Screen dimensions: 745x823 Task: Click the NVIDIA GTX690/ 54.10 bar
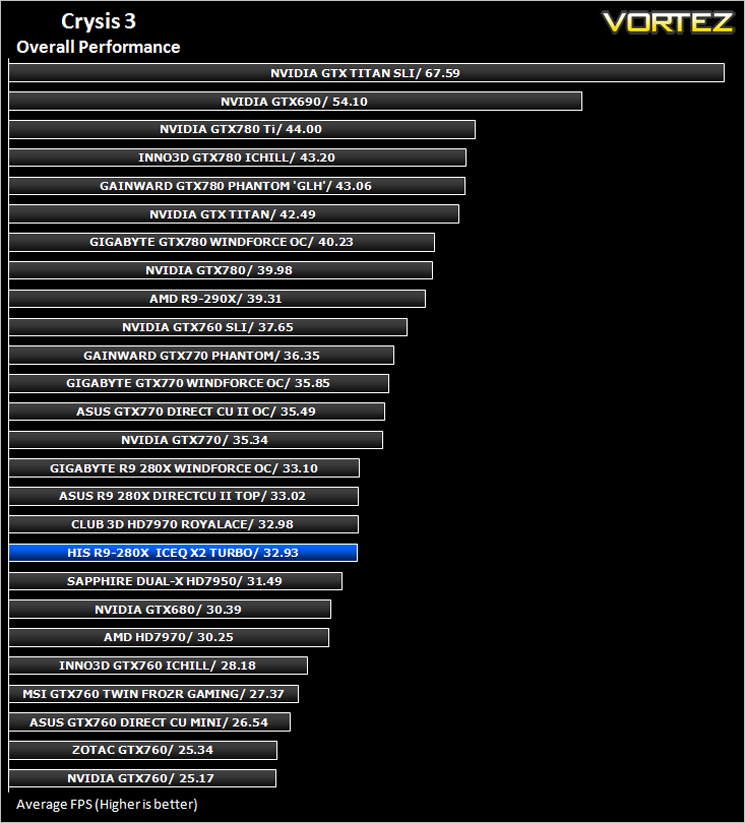point(295,101)
